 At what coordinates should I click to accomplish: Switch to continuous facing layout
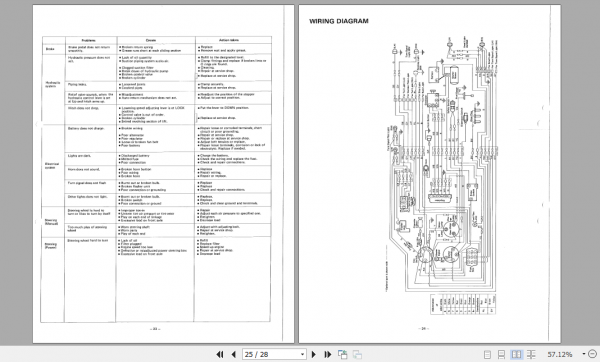click(531, 354)
